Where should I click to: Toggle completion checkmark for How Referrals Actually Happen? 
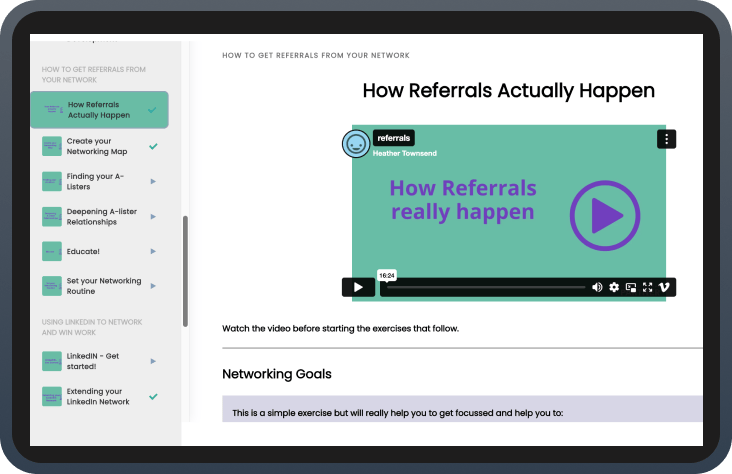152,109
